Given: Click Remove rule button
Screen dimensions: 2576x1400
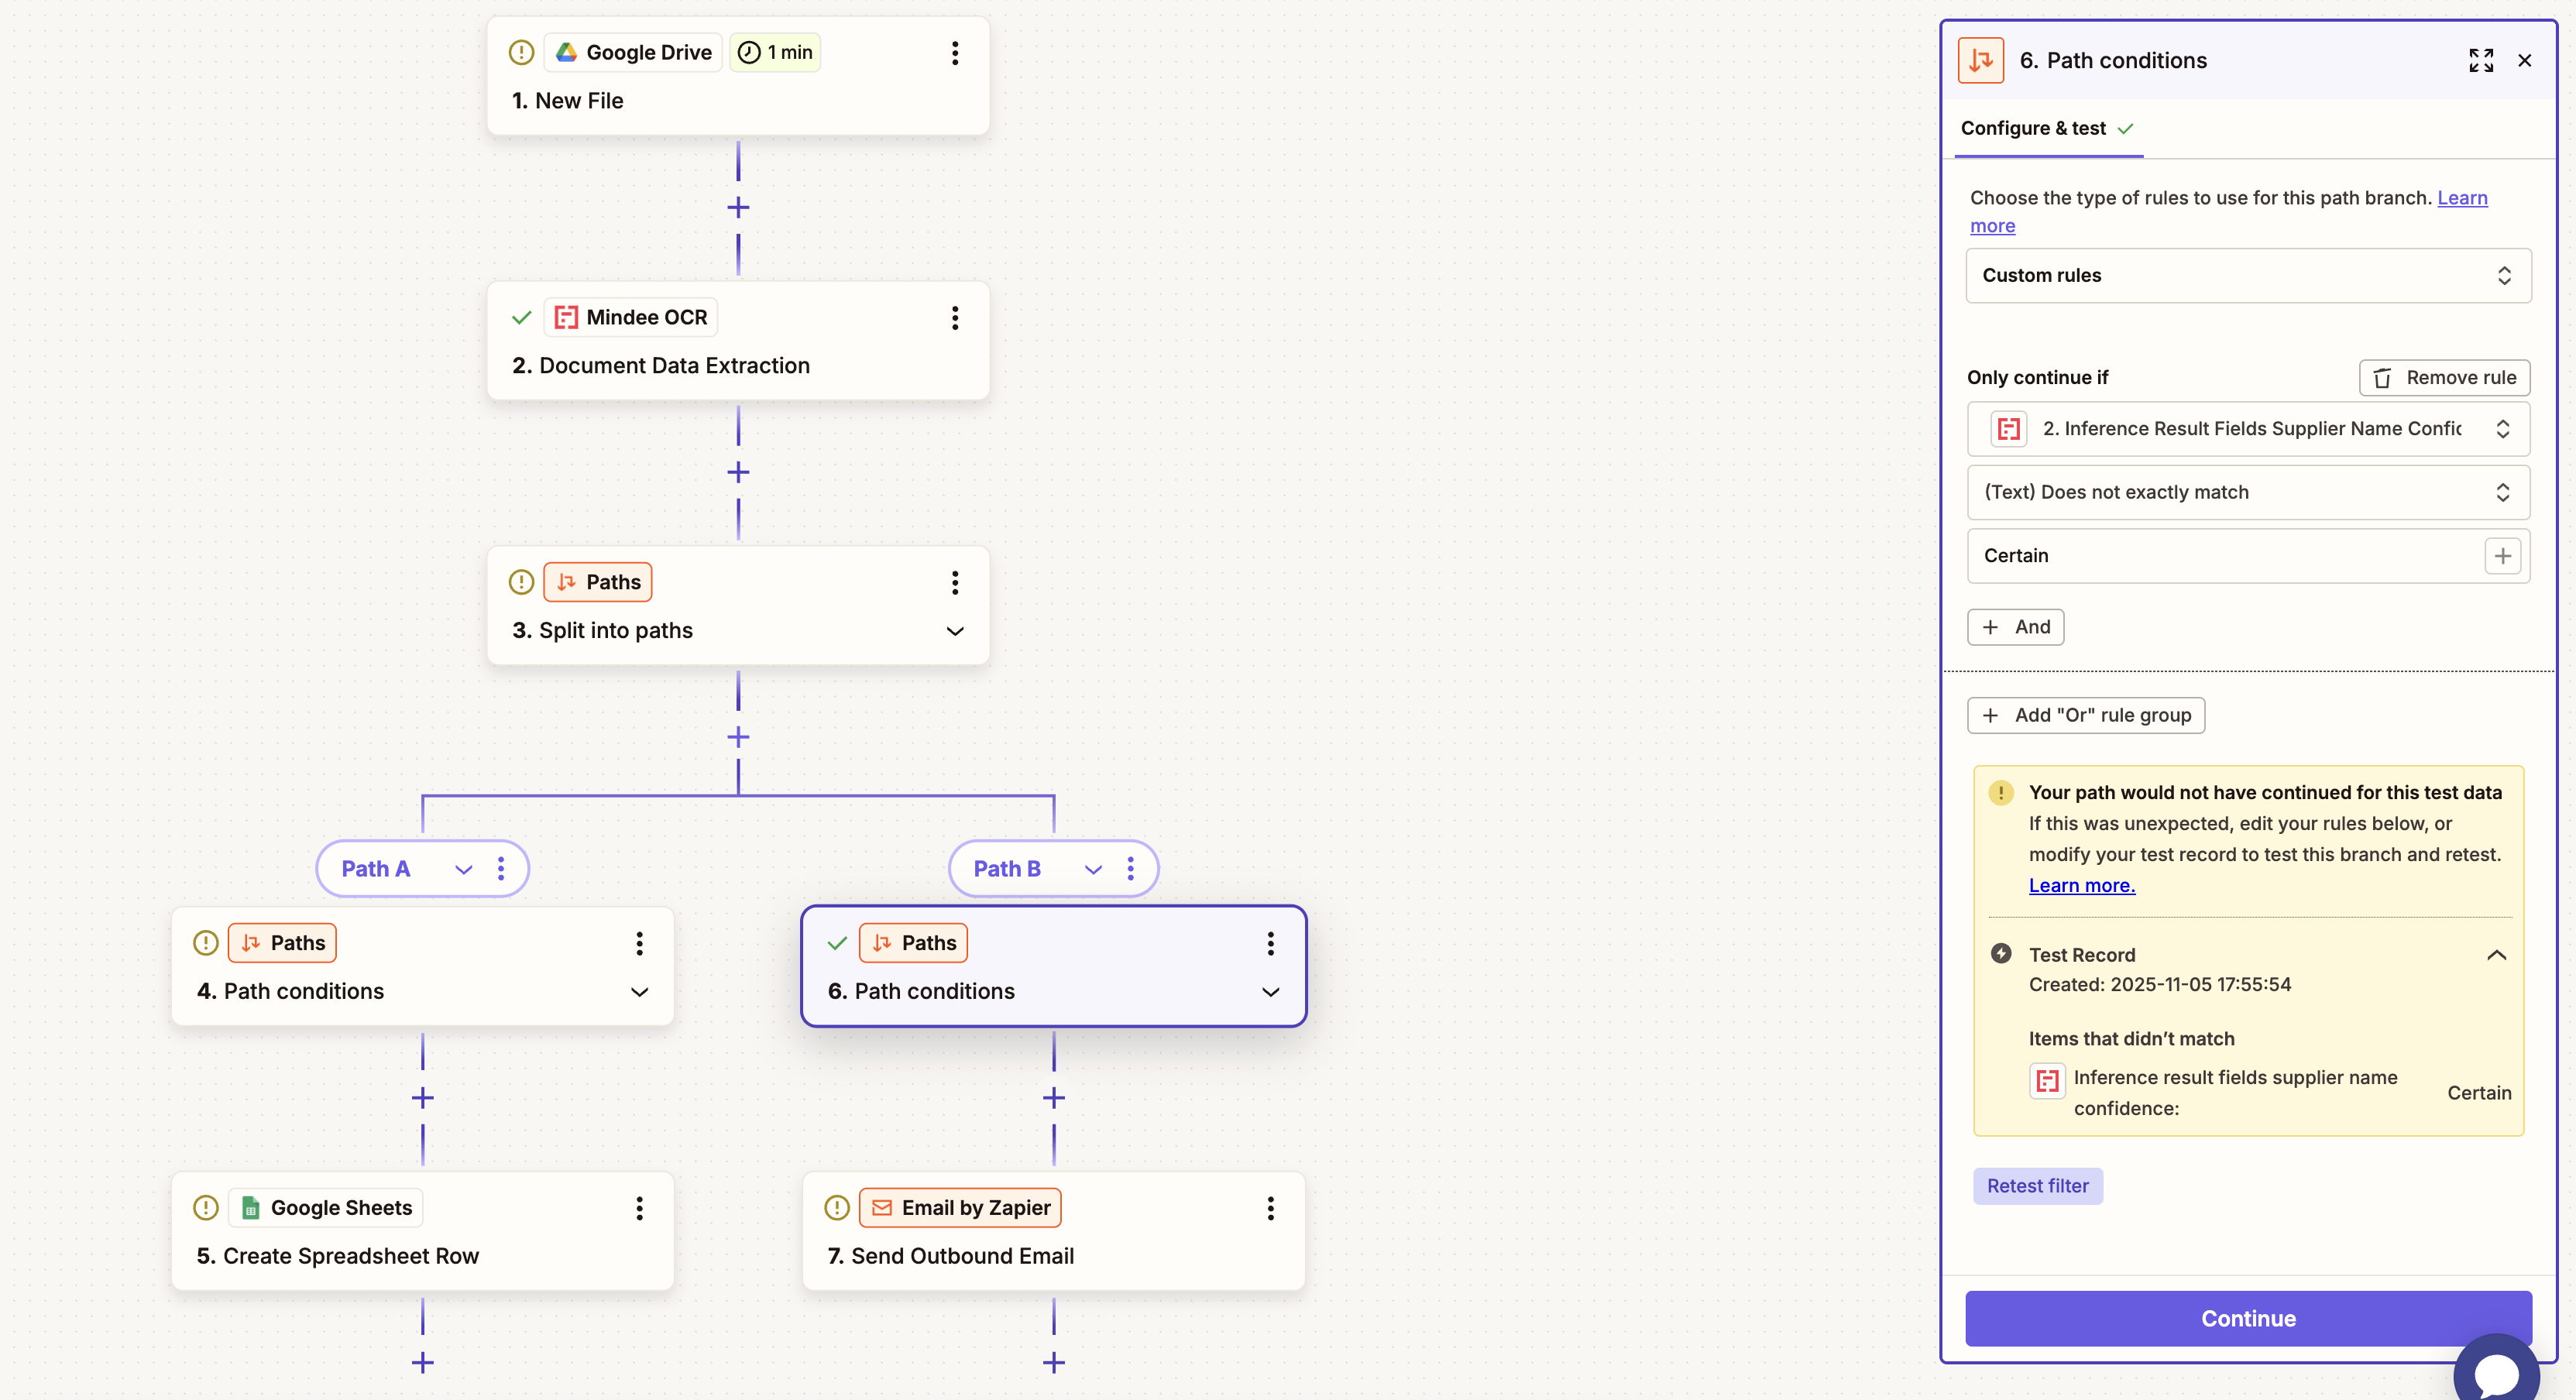Looking at the screenshot, I should click(x=2444, y=378).
